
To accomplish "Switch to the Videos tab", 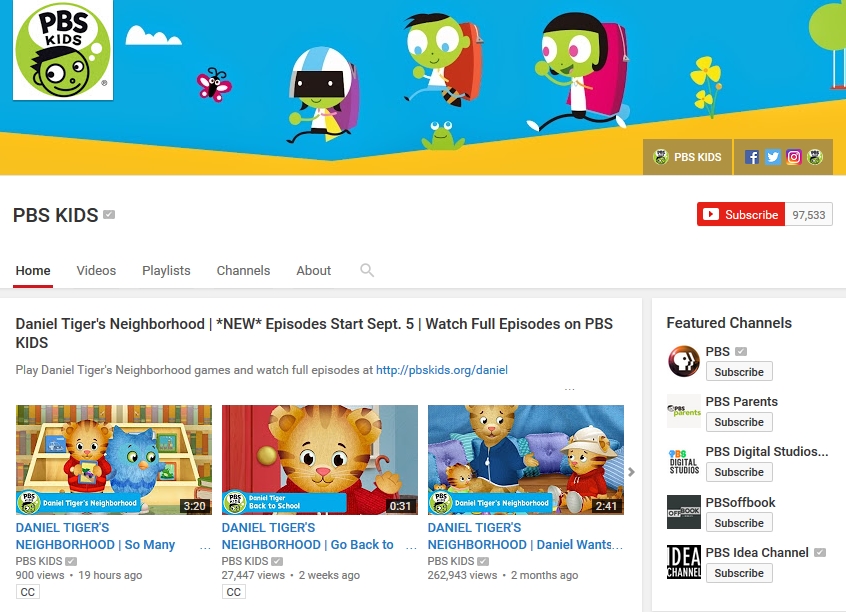I will [x=96, y=270].
